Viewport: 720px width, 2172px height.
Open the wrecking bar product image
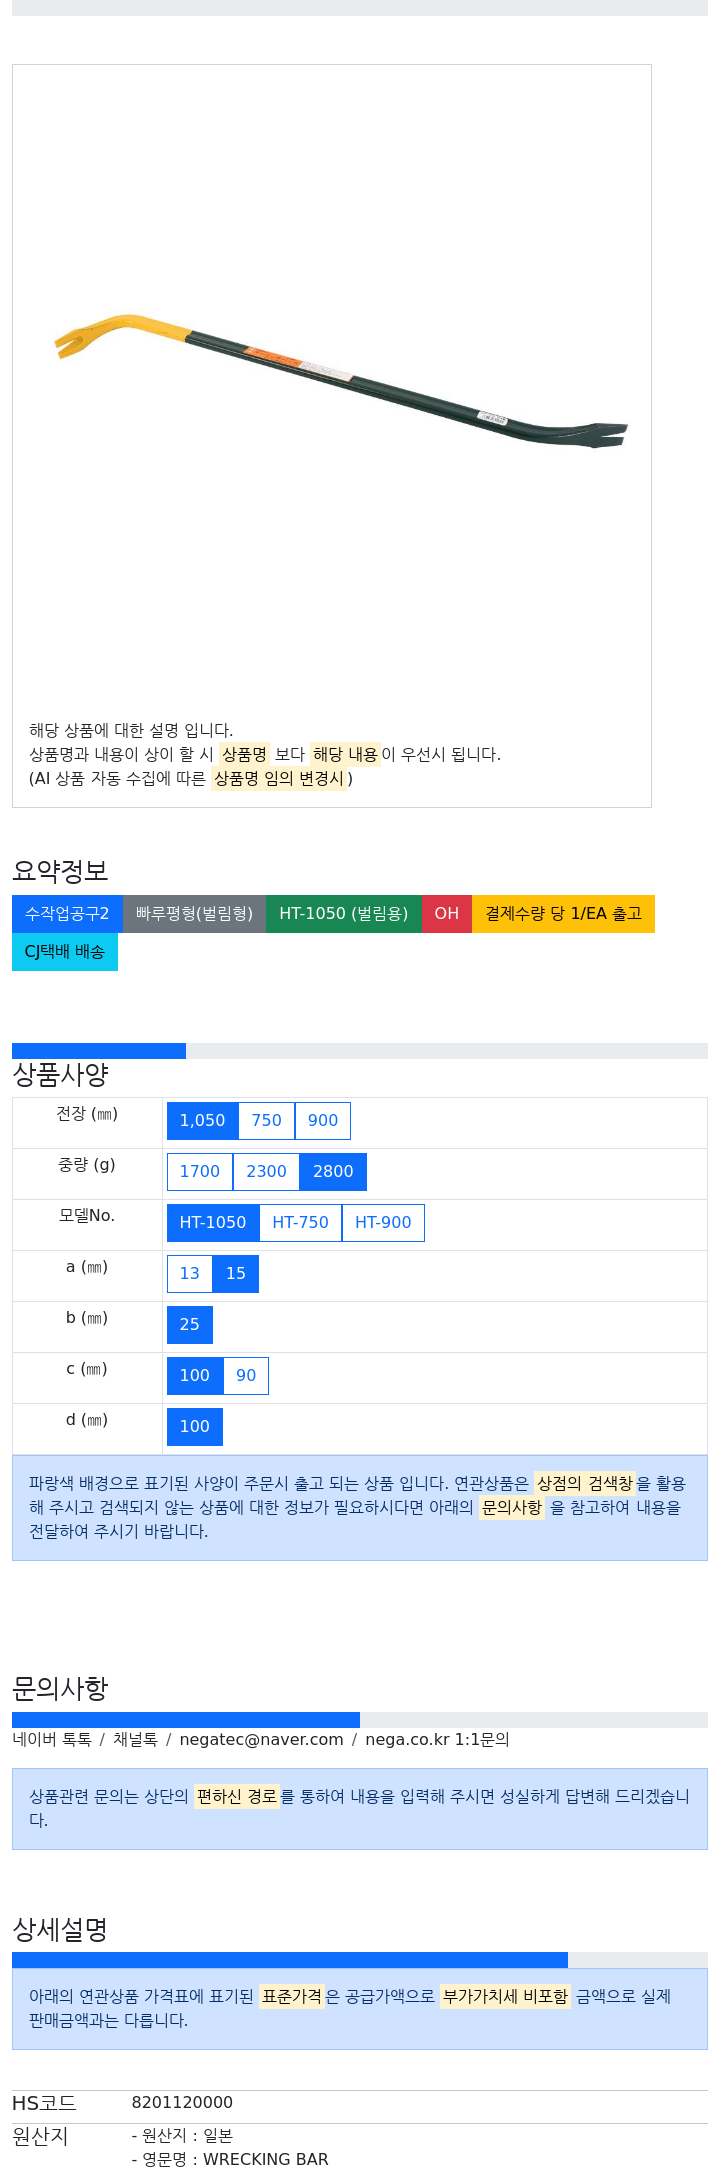[341, 380]
